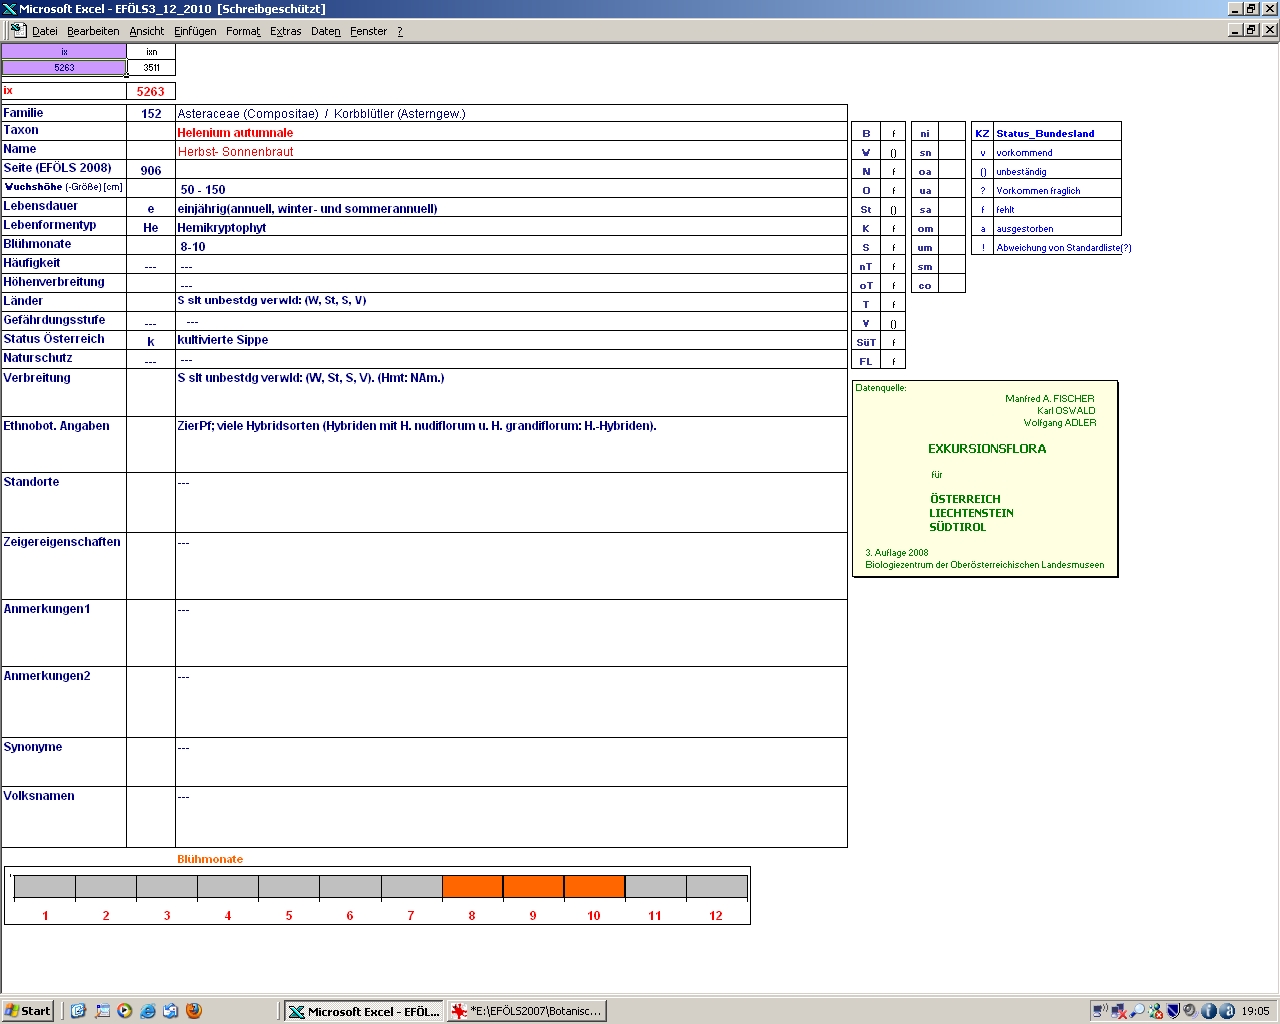Image resolution: width=1280 pixels, height=1024 pixels.
Task: Open the Datei menu
Action: pos(45,31)
